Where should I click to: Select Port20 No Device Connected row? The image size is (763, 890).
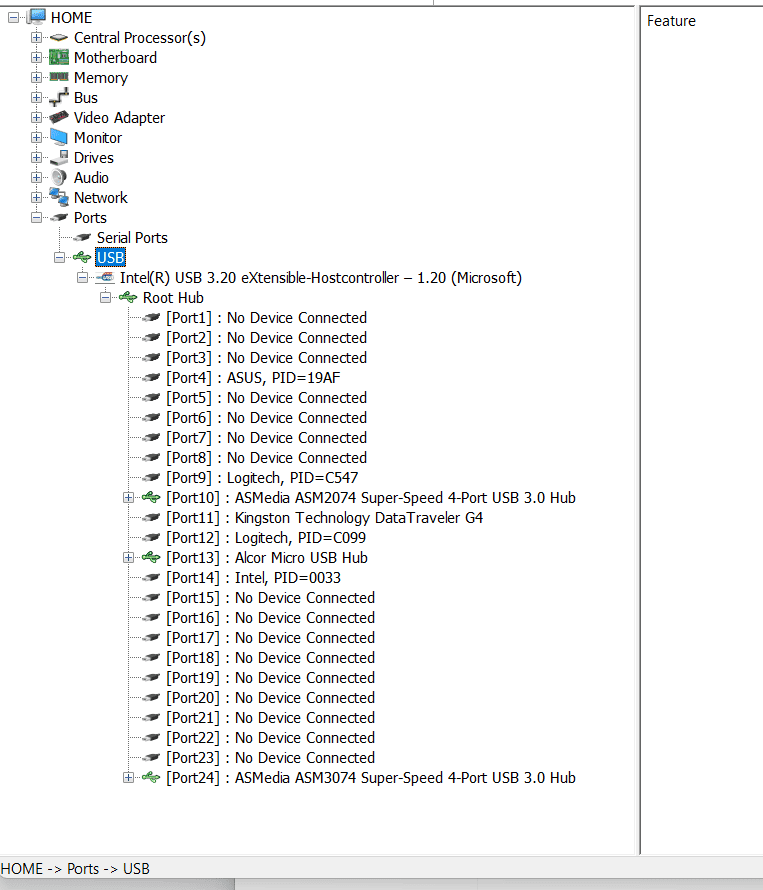point(270,698)
